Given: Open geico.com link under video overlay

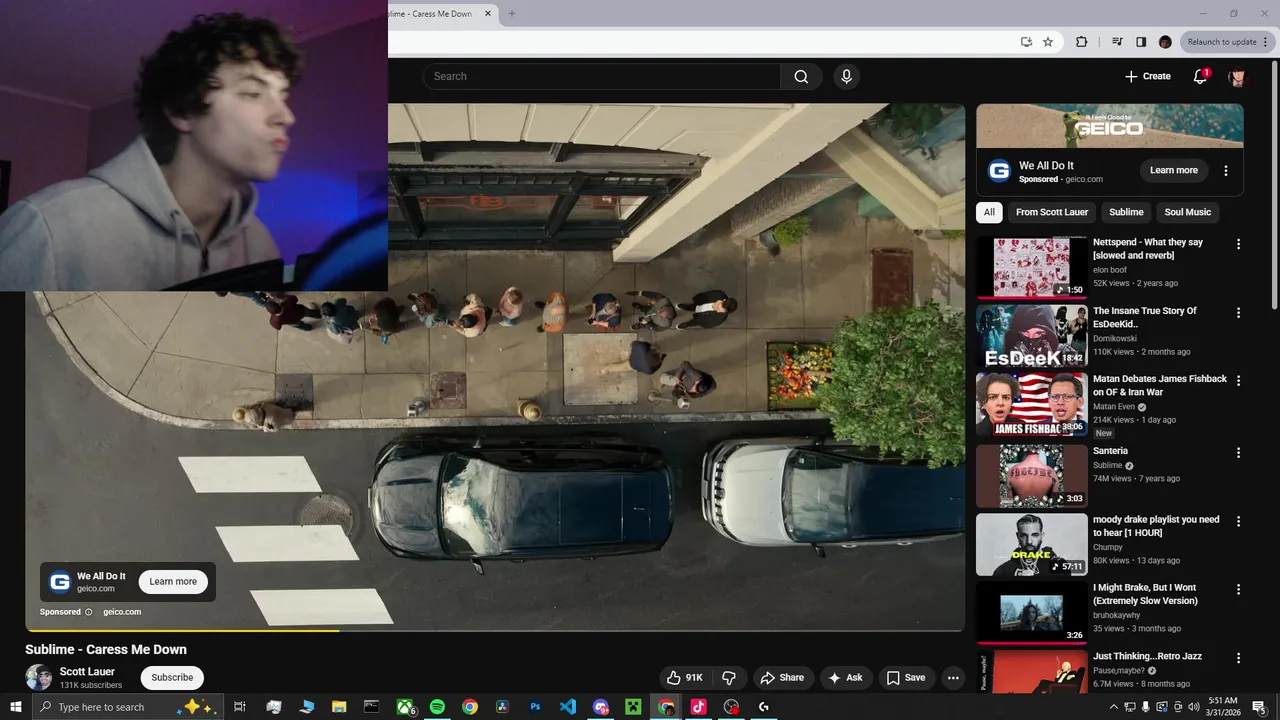Looking at the screenshot, I should click(122, 612).
